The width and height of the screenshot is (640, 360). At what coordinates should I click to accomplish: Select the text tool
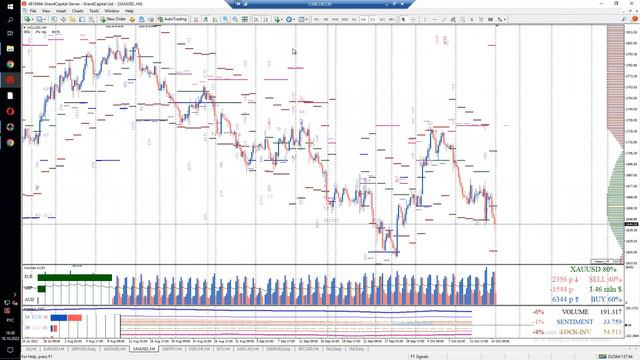472,19
